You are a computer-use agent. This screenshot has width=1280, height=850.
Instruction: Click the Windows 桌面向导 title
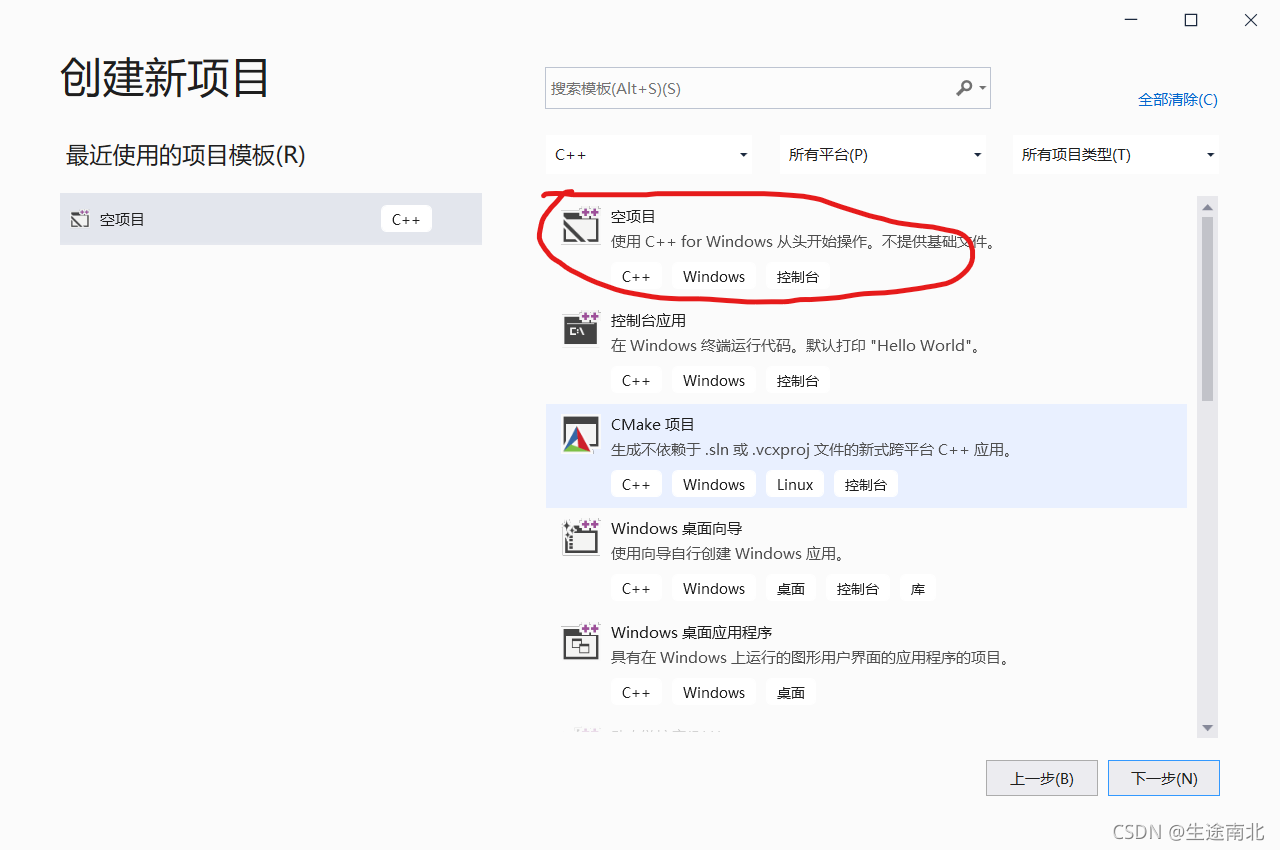(x=676, y=528)
